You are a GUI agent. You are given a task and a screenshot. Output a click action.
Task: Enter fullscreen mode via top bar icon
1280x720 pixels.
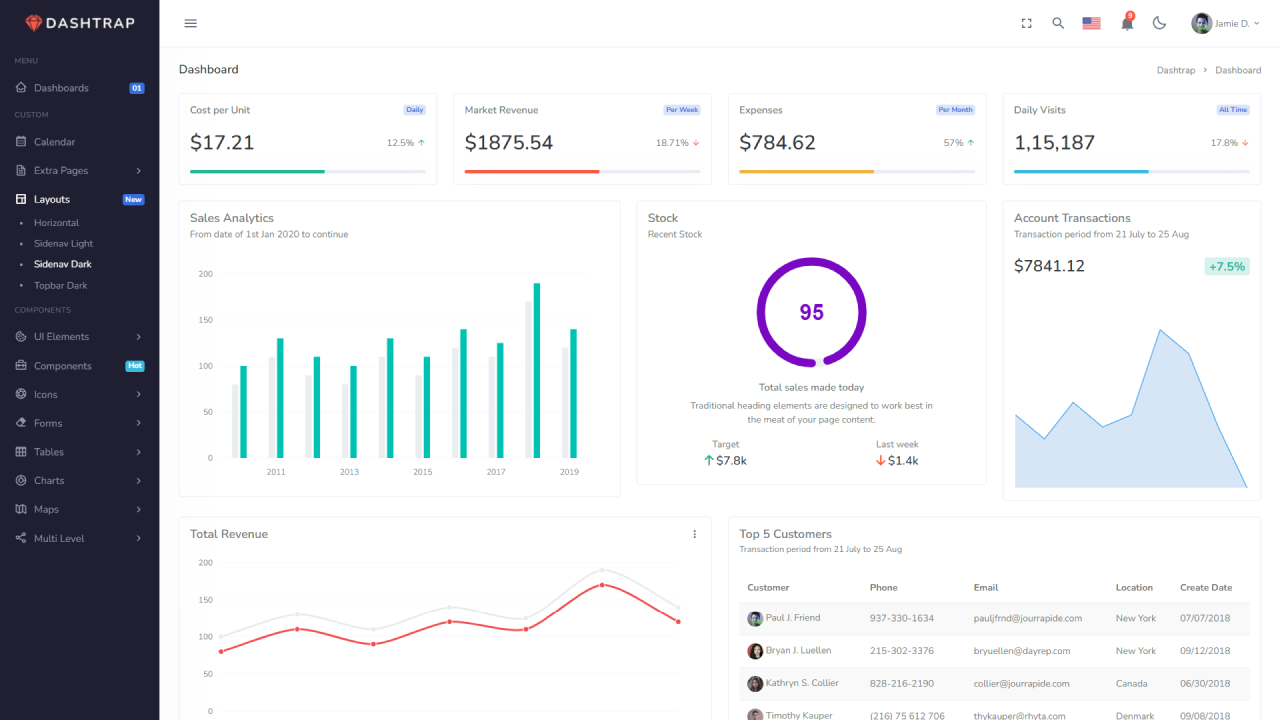point(1026,23)
